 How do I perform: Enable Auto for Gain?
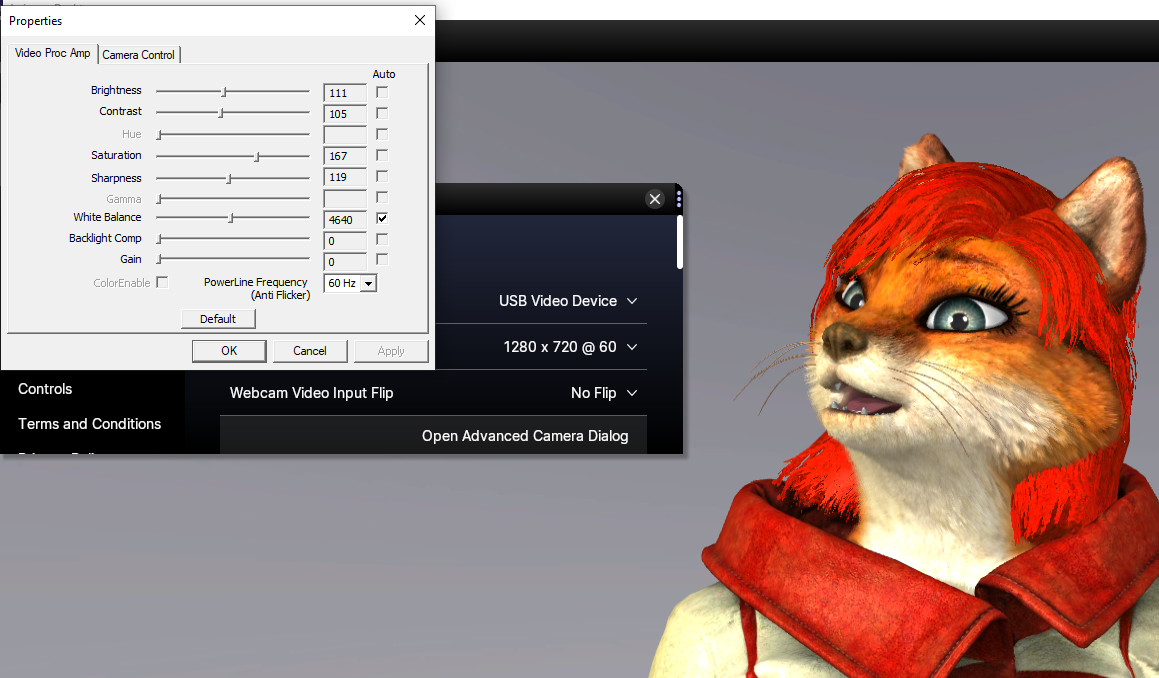click(382, 260)
